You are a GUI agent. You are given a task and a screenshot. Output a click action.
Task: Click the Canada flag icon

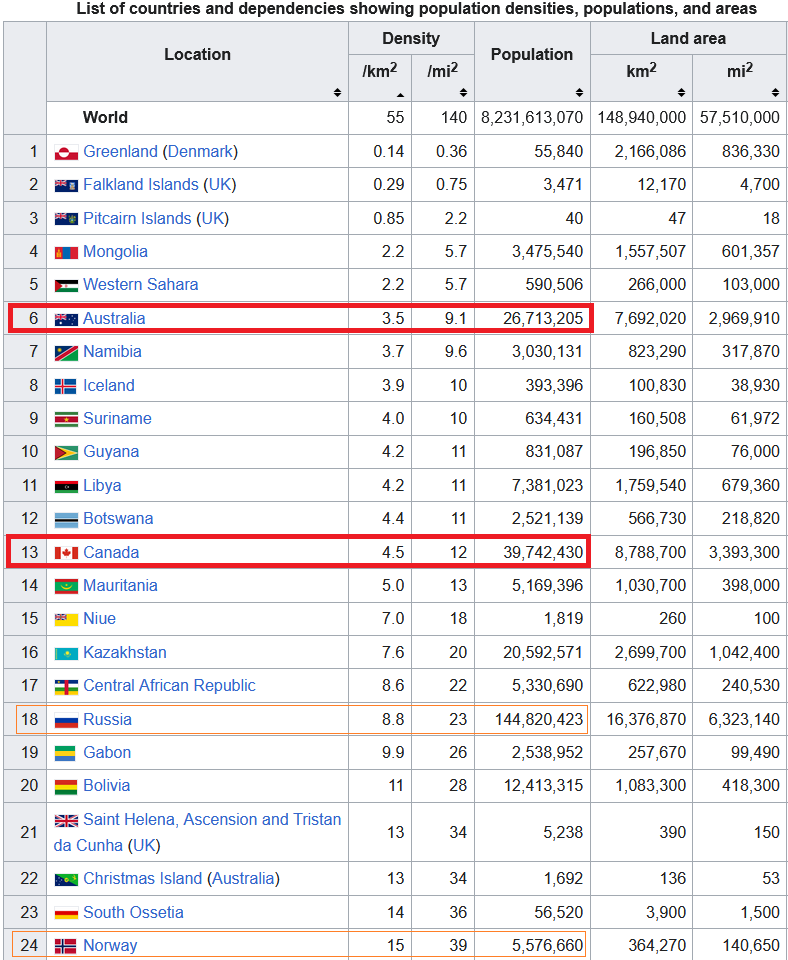tap(66, 553)
